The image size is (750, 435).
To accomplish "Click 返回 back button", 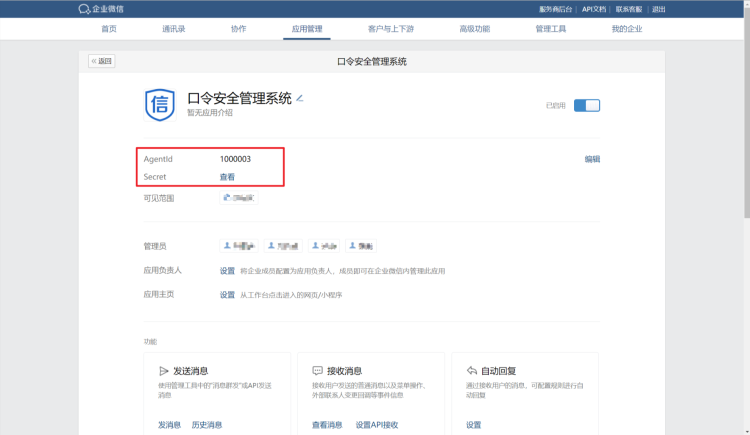I will (x=102, y=61).
